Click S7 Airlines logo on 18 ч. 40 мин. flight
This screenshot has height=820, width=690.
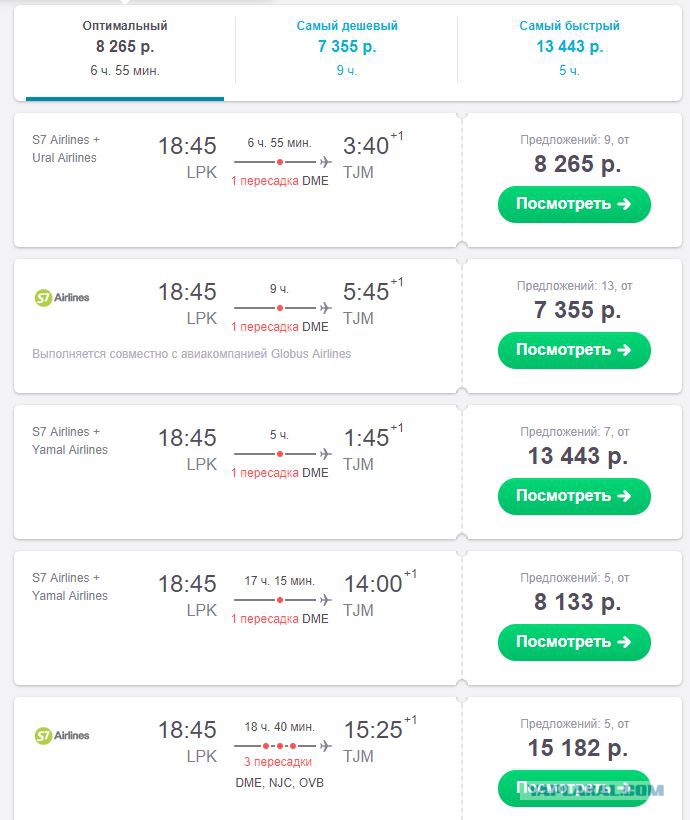[62, 735]
